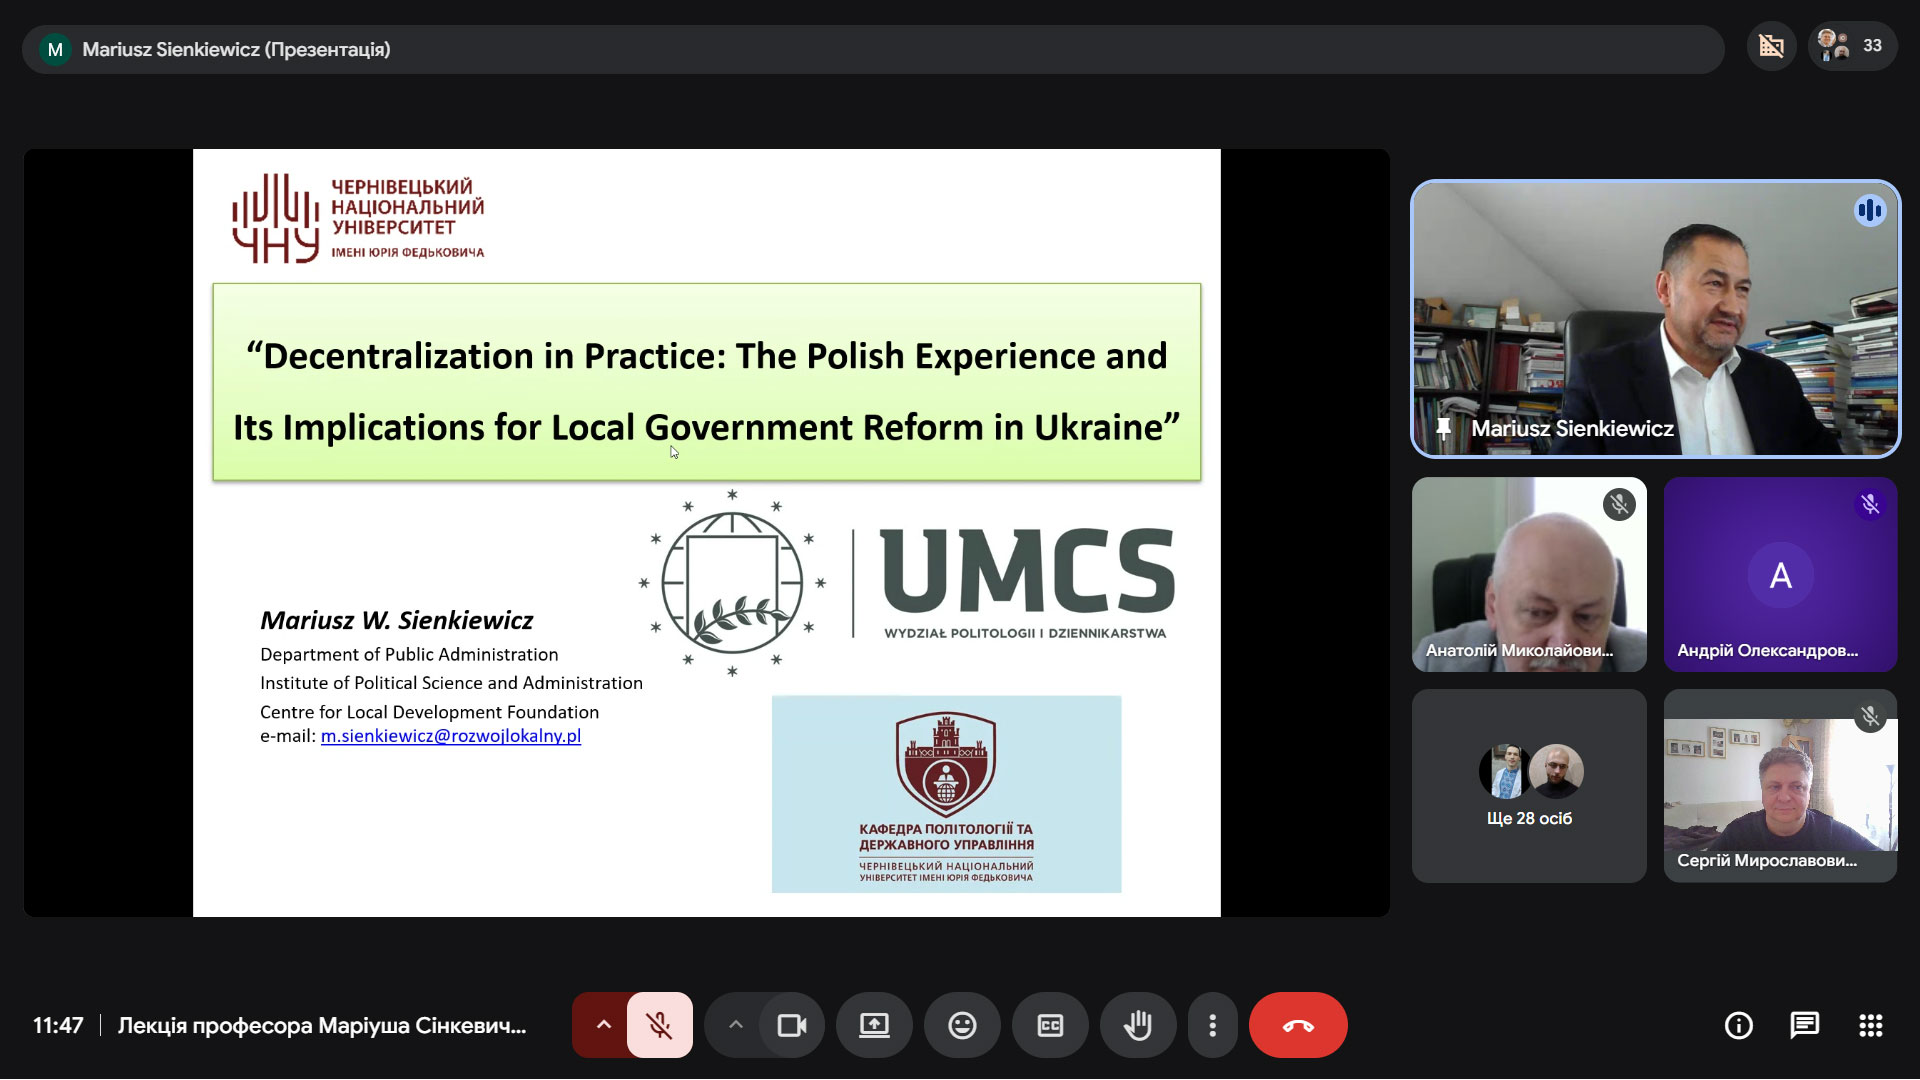Expand audio settings chevron
Viewport: 1920px width, 1080px height.
click(603, 1025)
